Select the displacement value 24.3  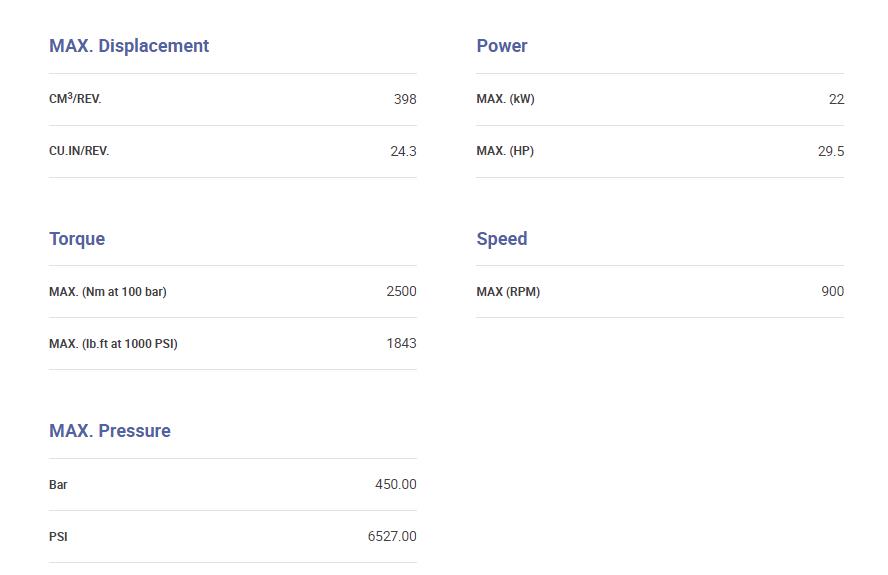[403, 151]
